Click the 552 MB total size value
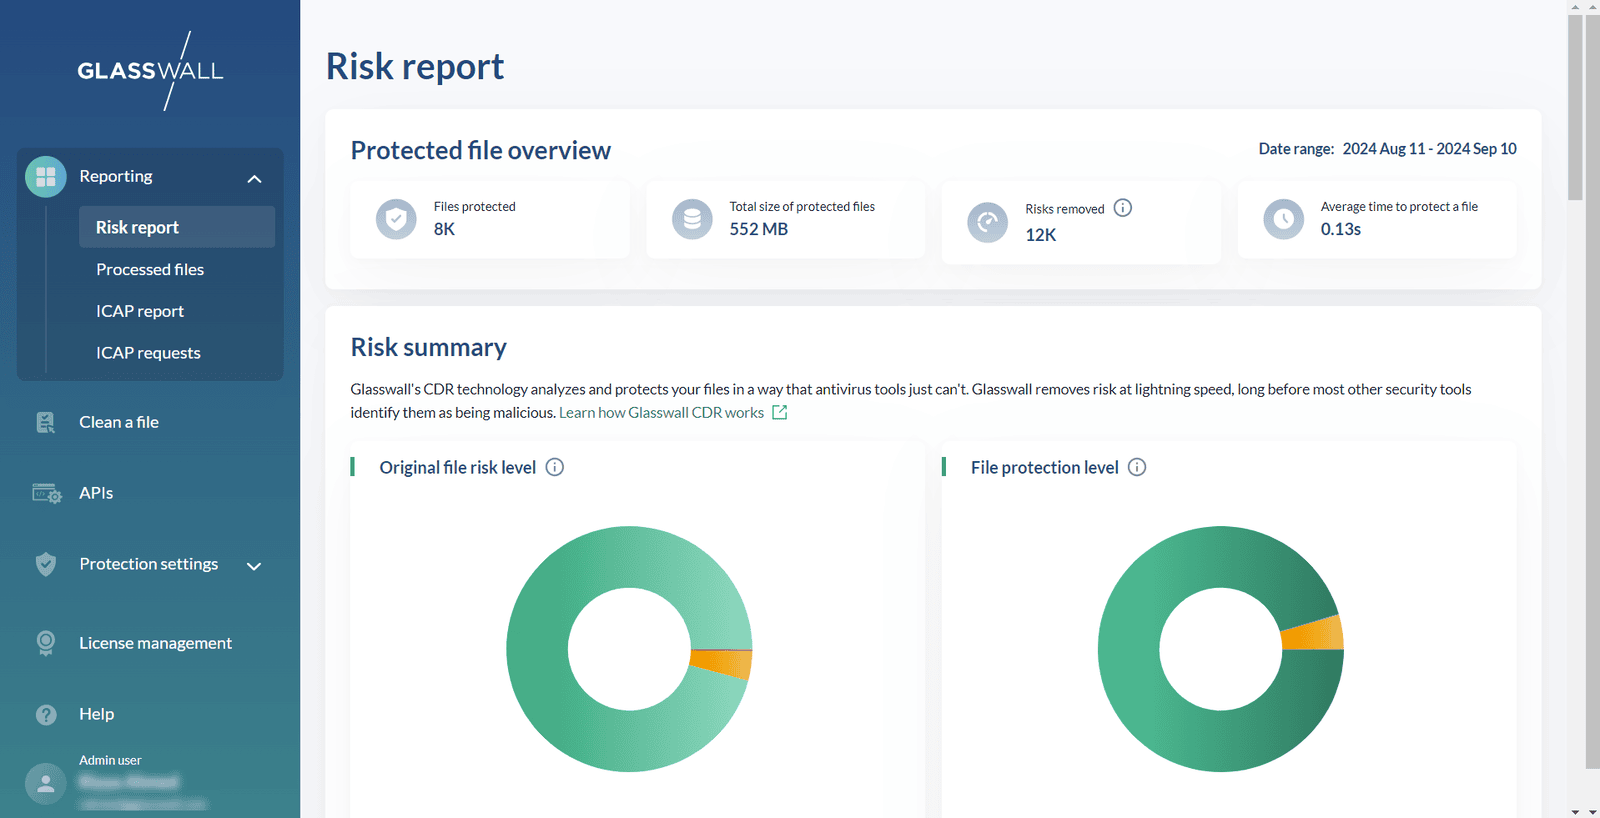Screen dimensions: 1600x818 click(759, 229)
